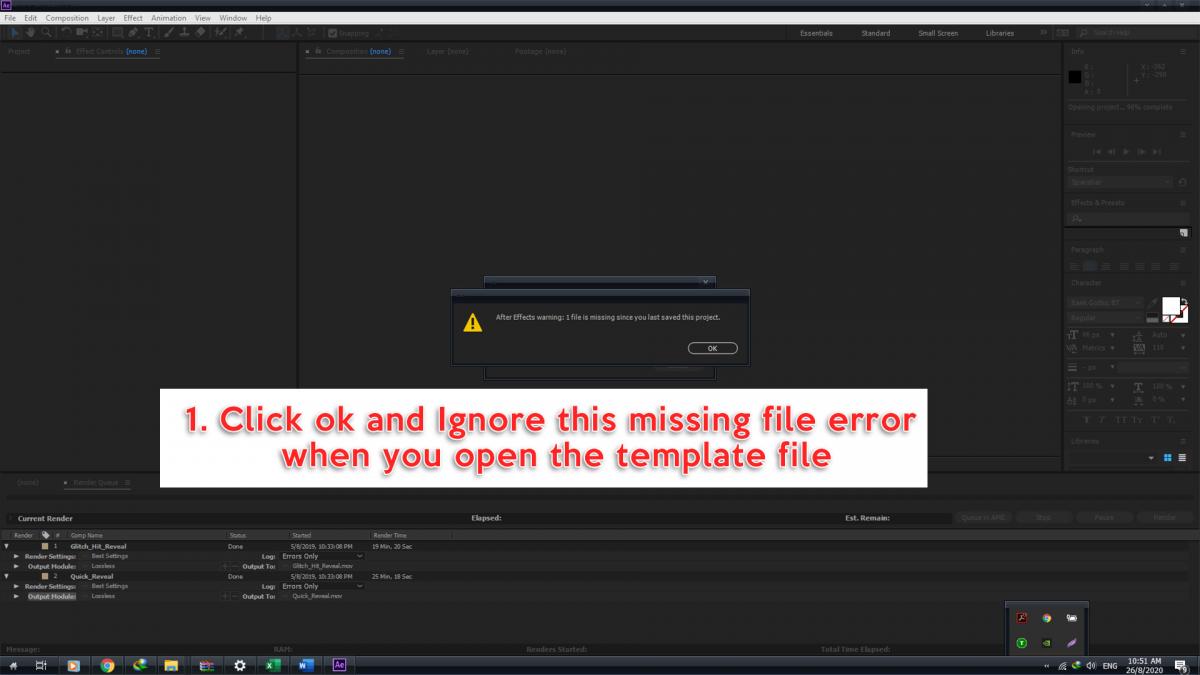Viewport: 1200px width, 675px height.
Task: Click the NVIDIA icon in system tray
Action: point(1046,643)
